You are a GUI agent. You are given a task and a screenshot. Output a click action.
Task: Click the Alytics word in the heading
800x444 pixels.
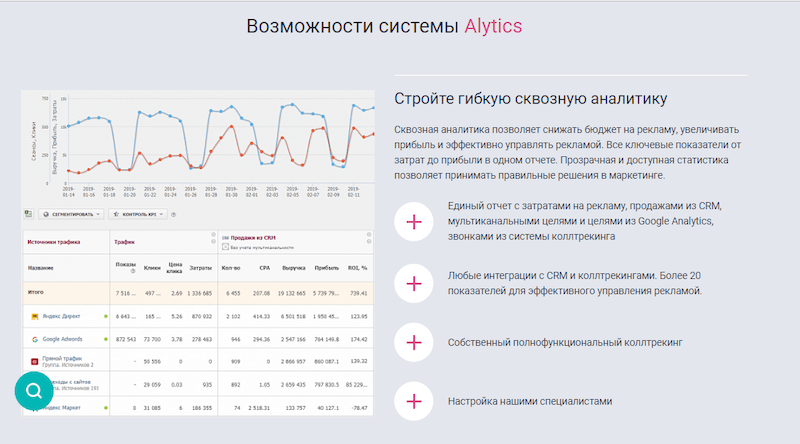493,26
